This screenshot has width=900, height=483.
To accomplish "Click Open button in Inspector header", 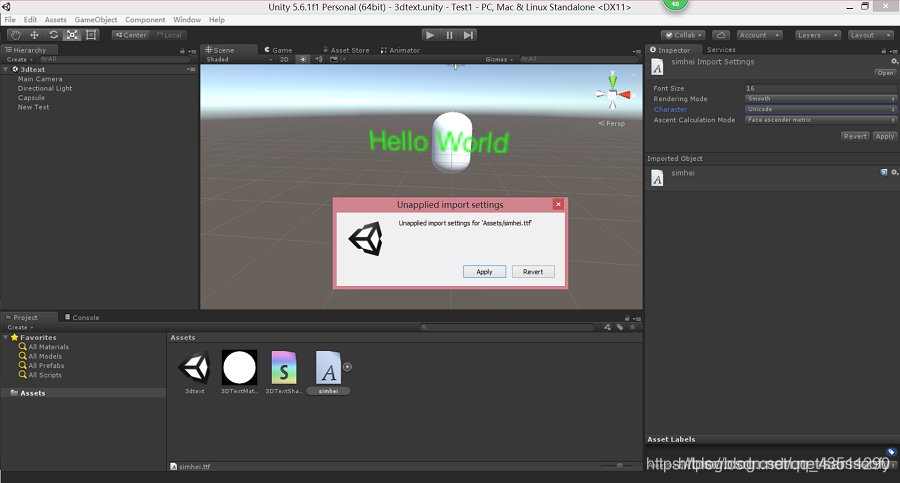I will (x=885, y=73).
